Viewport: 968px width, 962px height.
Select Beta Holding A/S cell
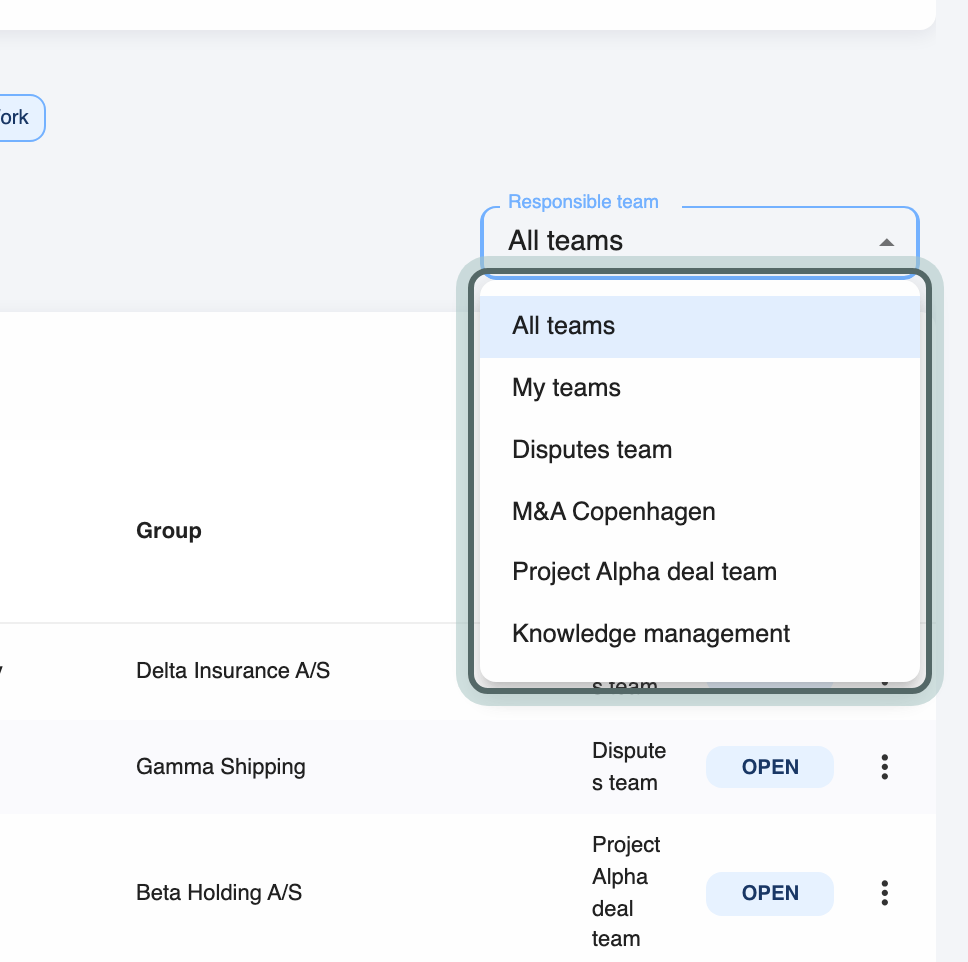tap(219, 893)
